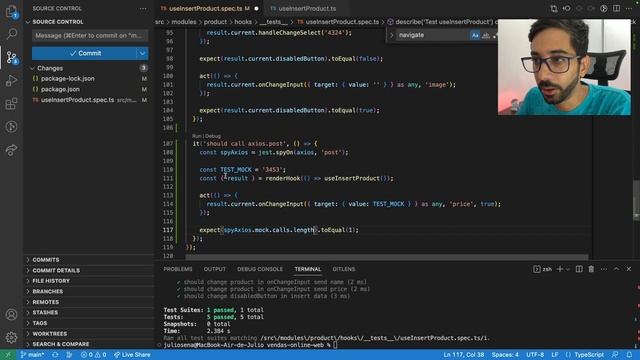Select the Source Control activity icon
This screenshot has height=360, width=640.
point(11,57)
